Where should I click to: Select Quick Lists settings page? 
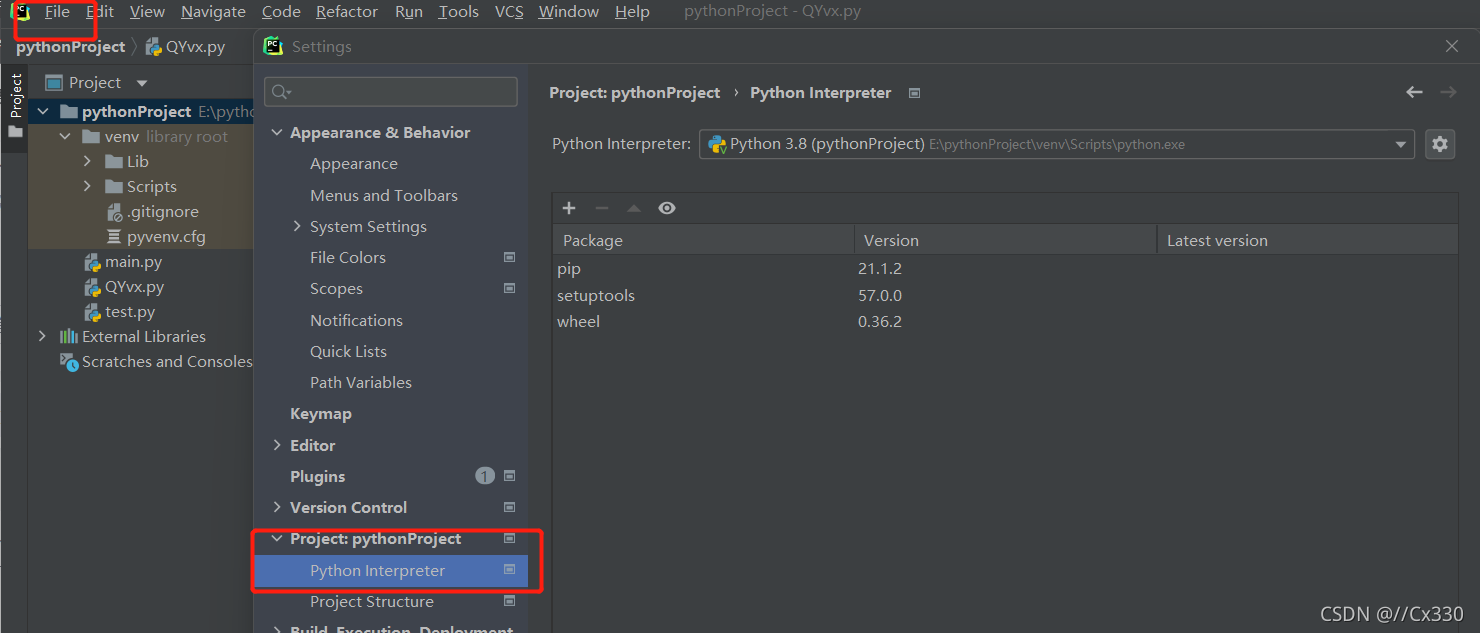tap(348, 351)
